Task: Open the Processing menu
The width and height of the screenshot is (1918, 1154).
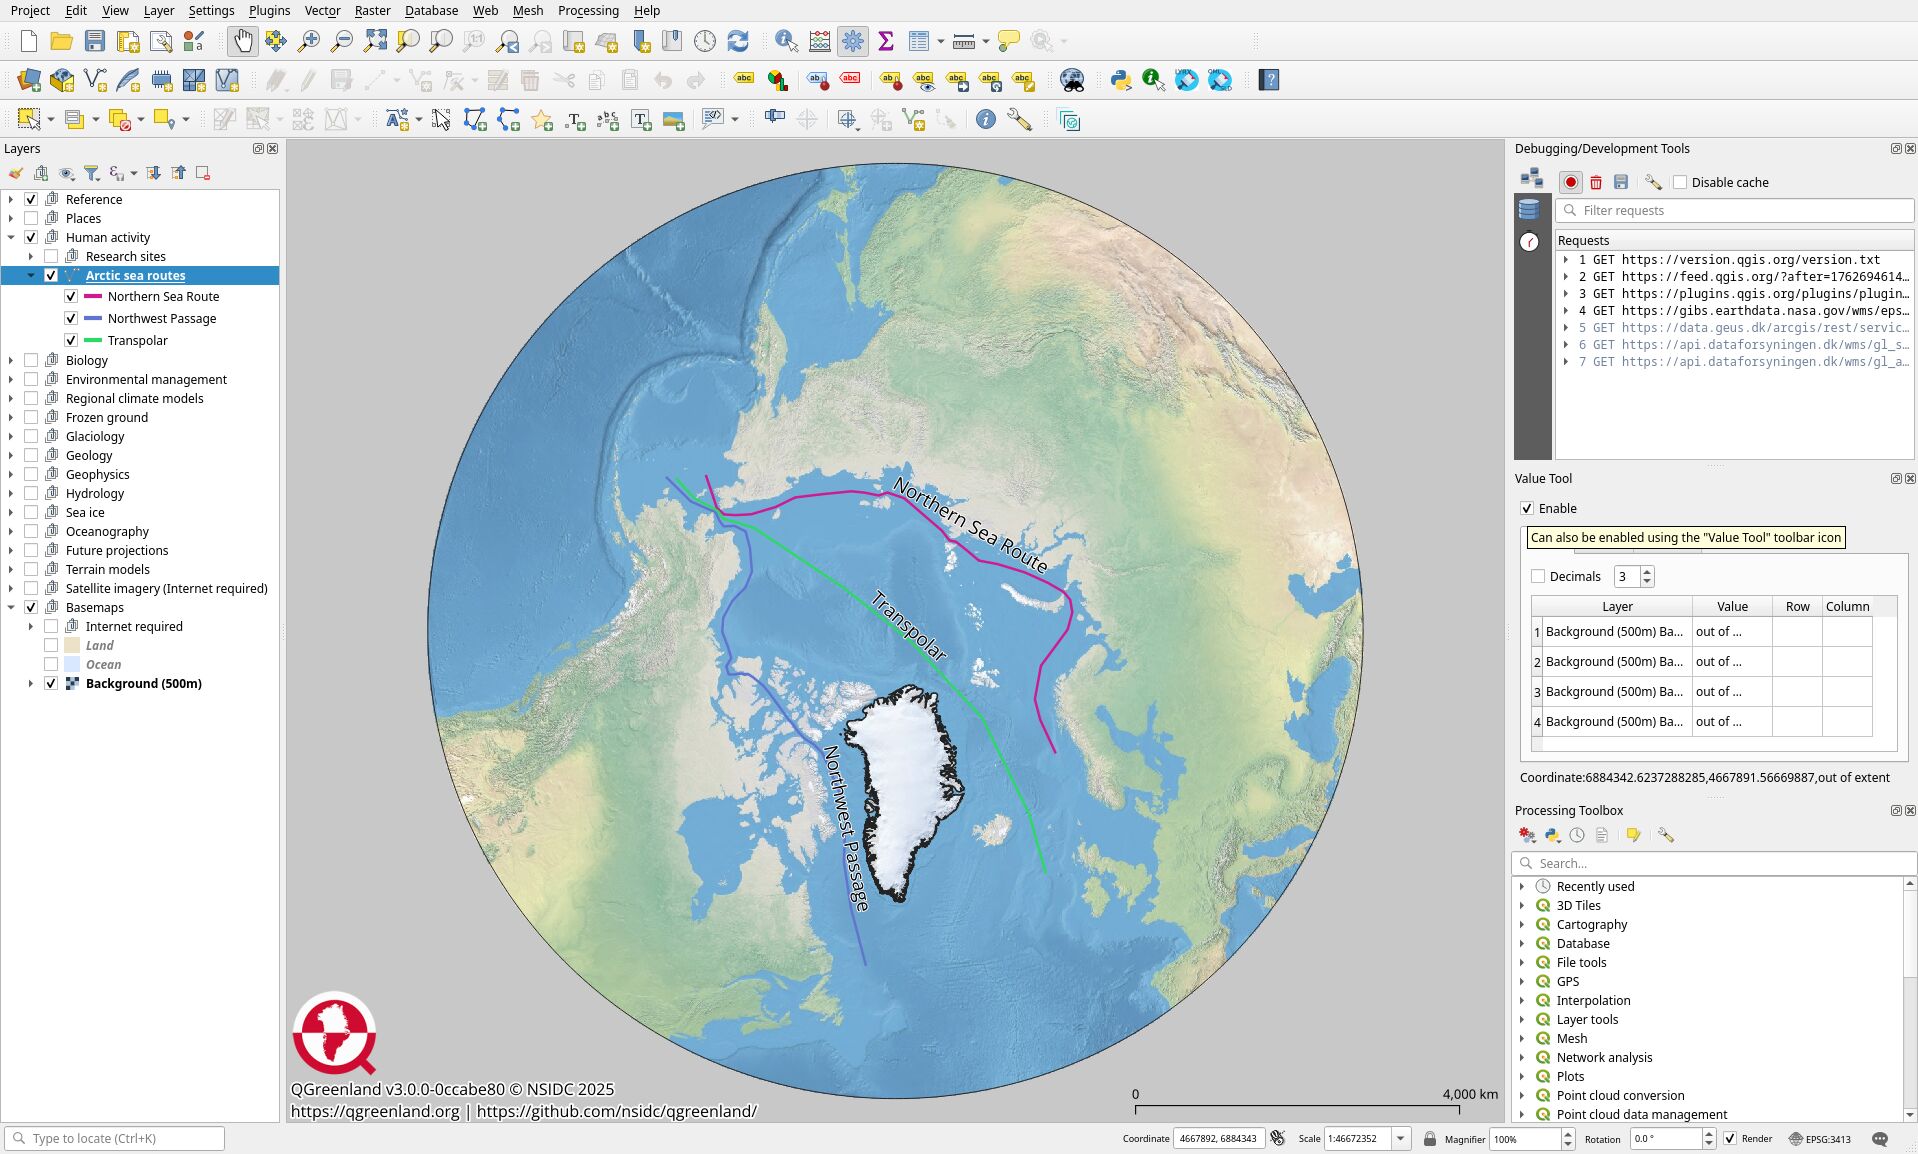Action: 587,10
